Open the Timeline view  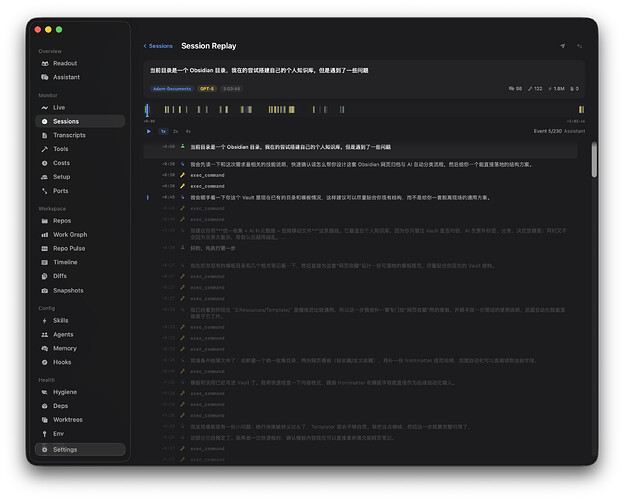[x=80, y=262]
